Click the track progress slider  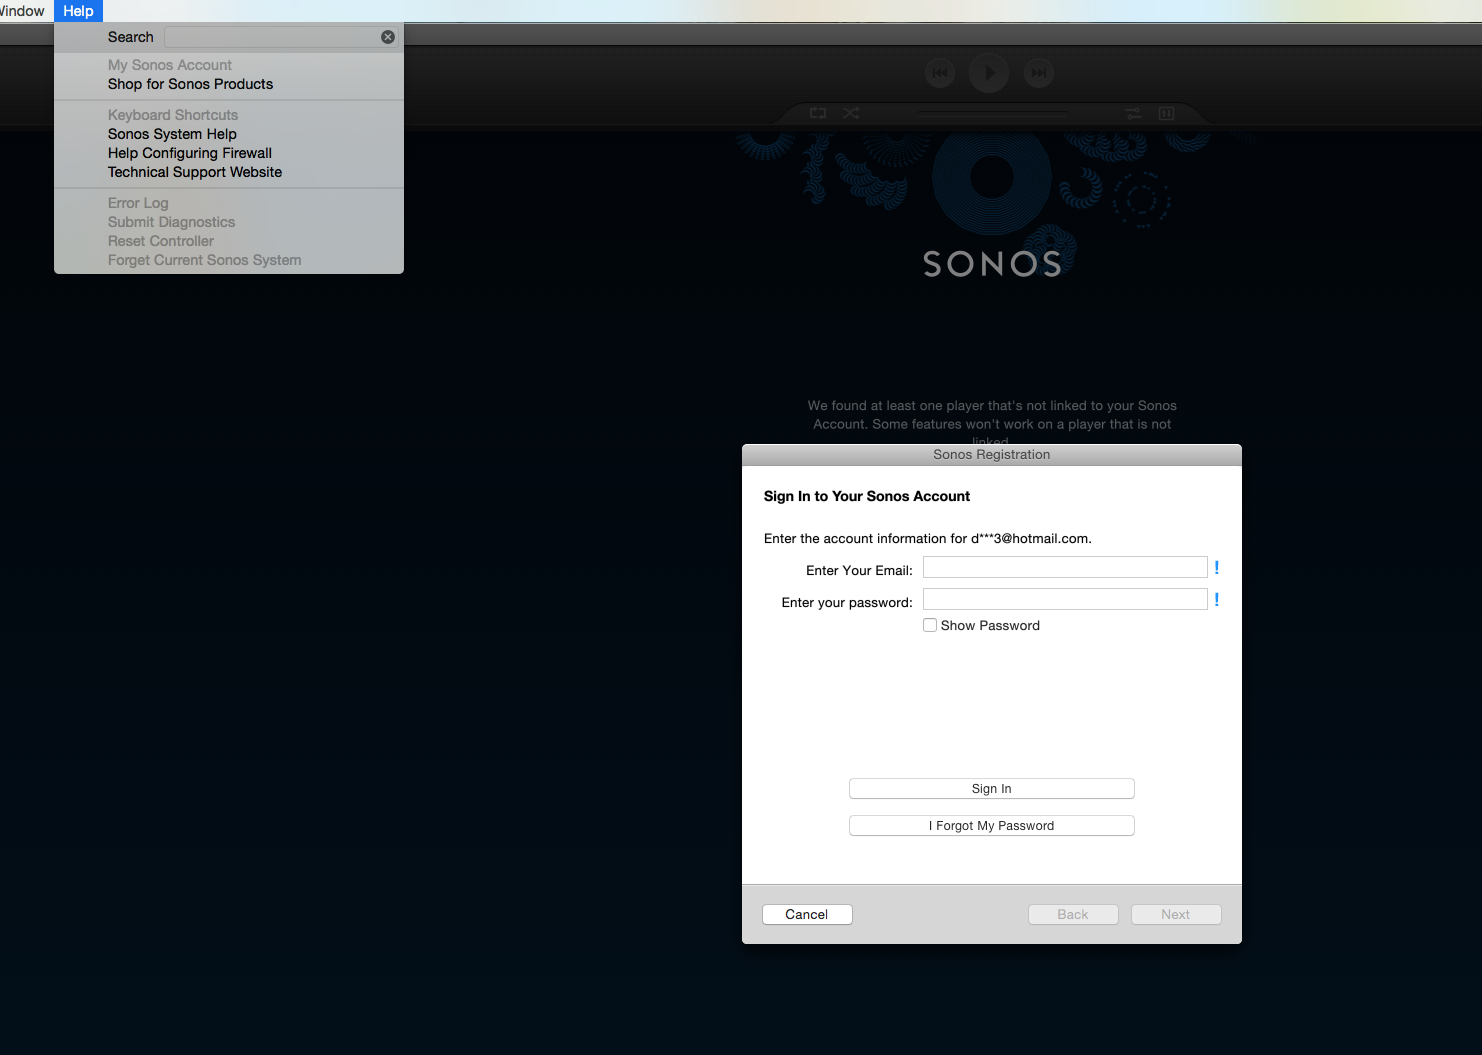coord(993,114)
